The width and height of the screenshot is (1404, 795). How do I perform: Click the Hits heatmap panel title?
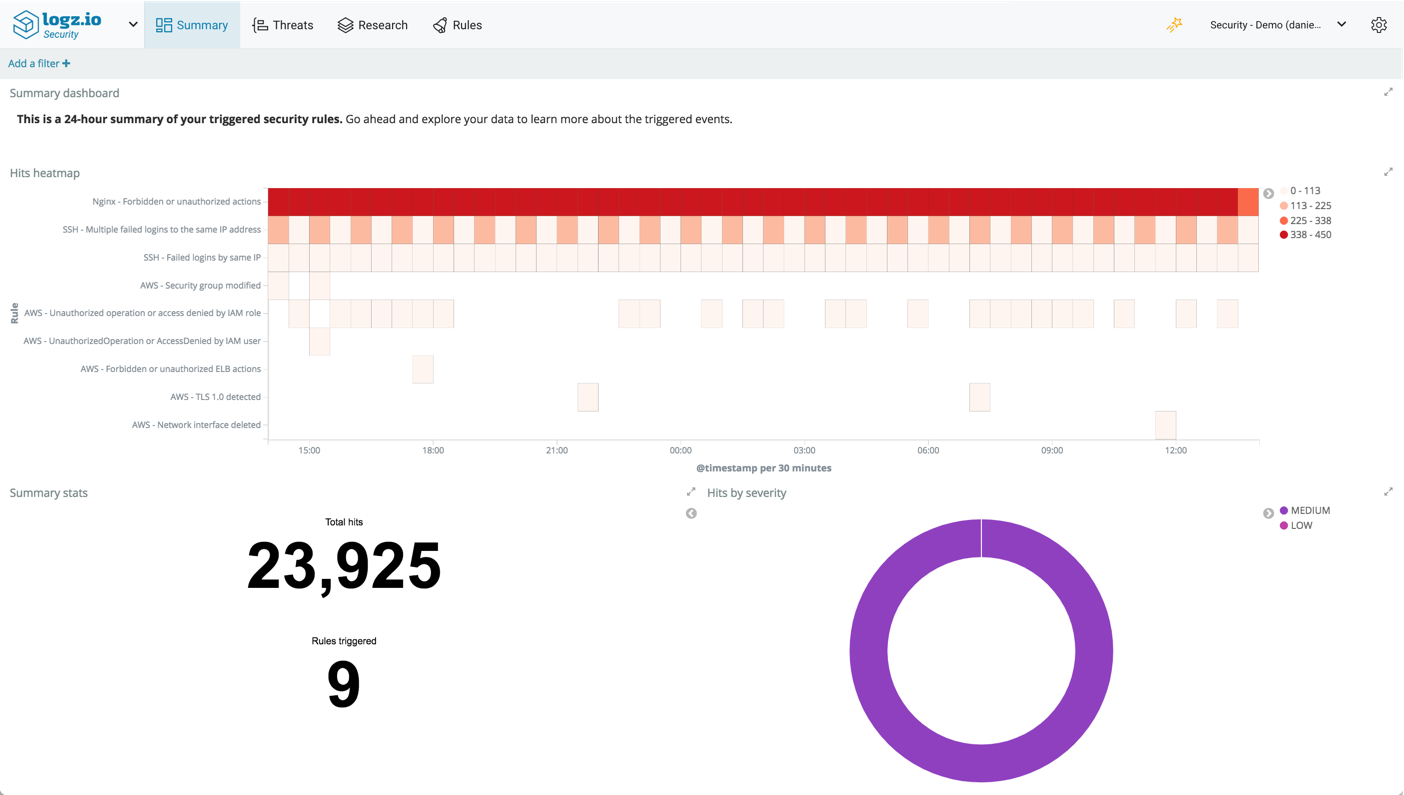[45, 173]
